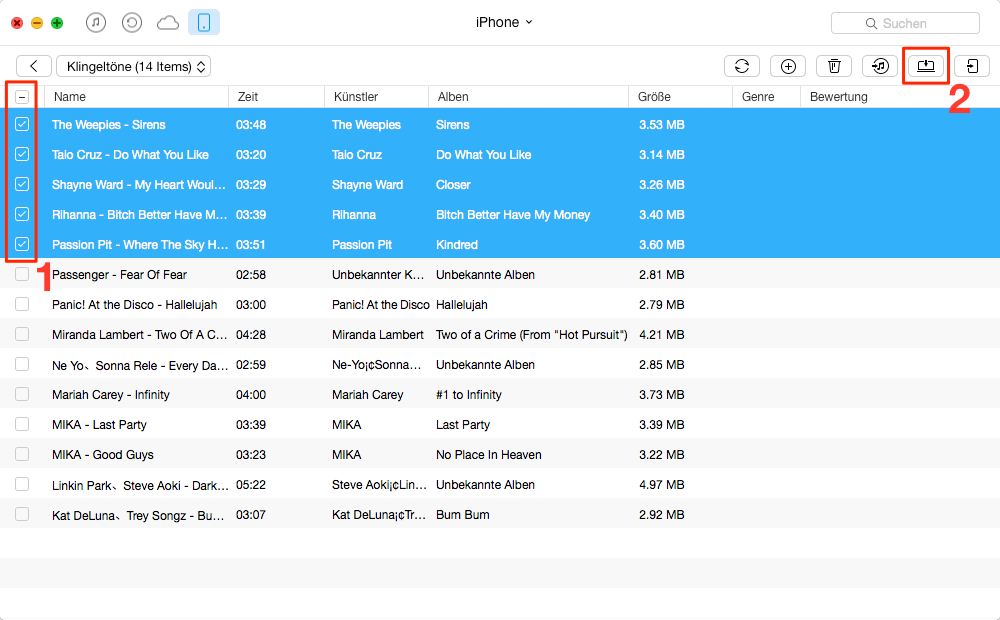Click the artist cell 'Panic! At the Disco'
This screenshot has height=620, width=1000.
[381, 305]
